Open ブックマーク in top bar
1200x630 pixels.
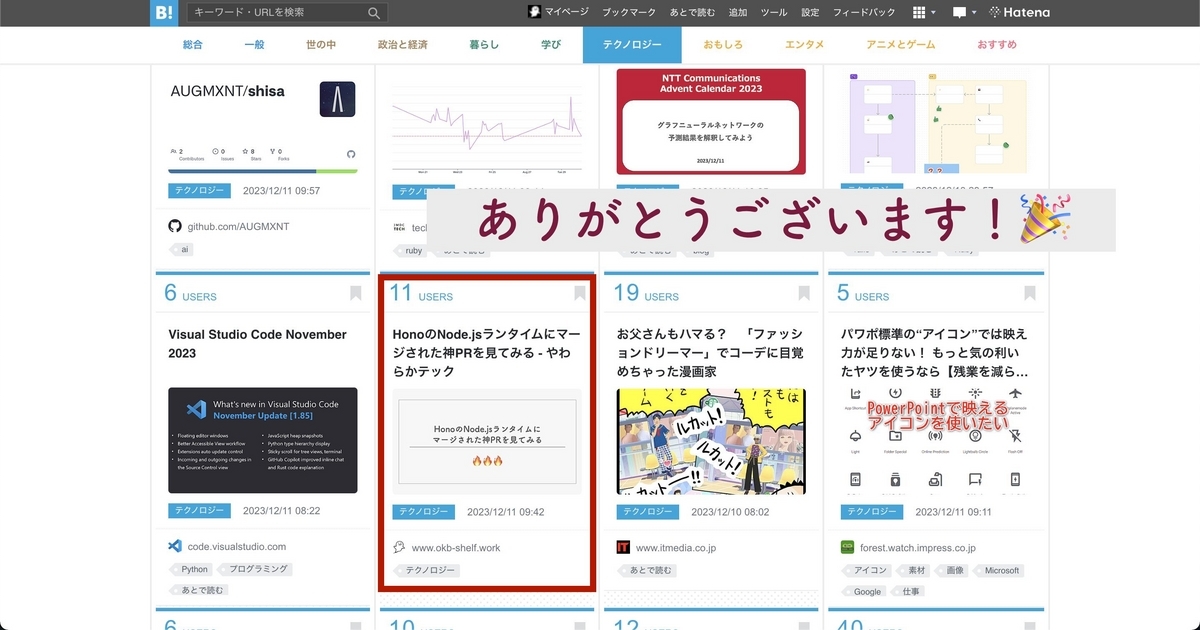click(630, 13)
